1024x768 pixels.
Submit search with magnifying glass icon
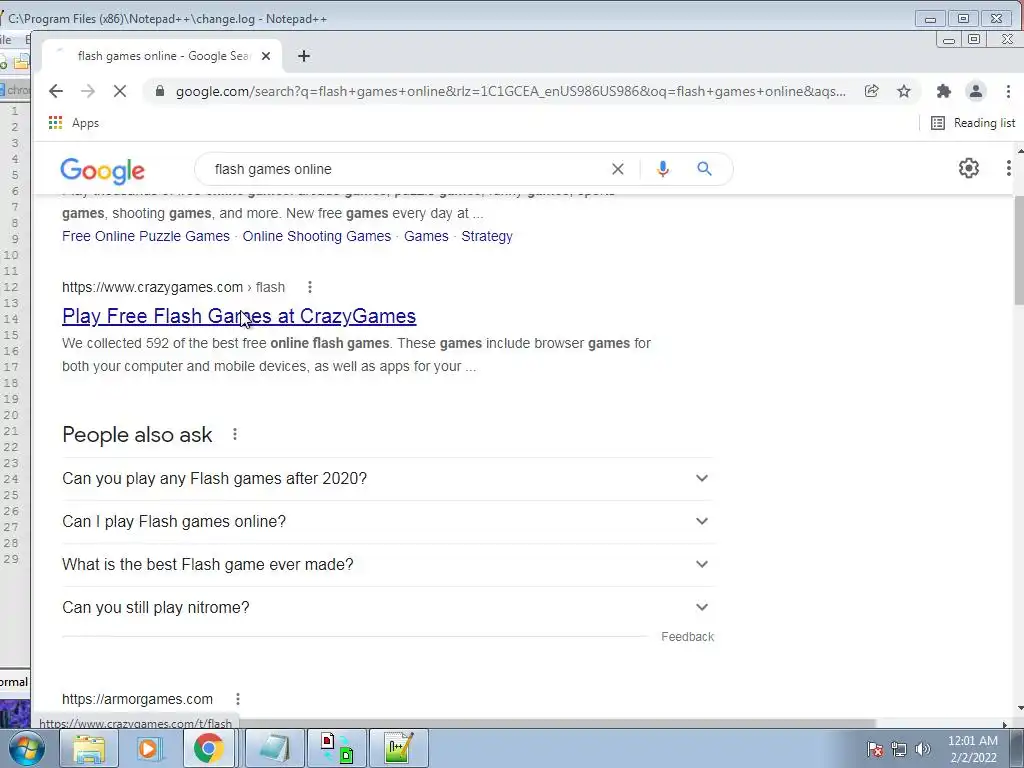[x=704, y=169]
